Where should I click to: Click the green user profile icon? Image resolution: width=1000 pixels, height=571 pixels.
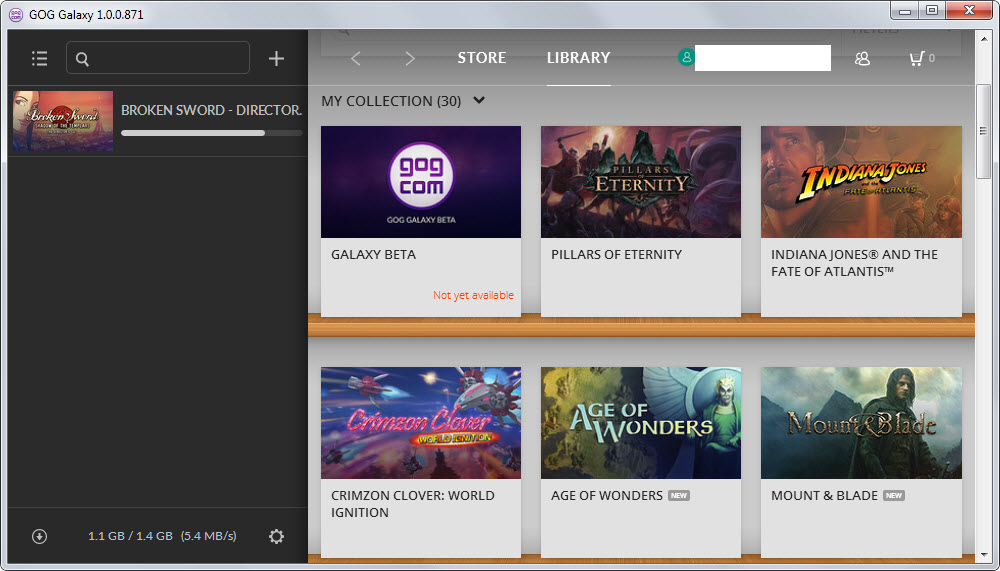(686, 57)
